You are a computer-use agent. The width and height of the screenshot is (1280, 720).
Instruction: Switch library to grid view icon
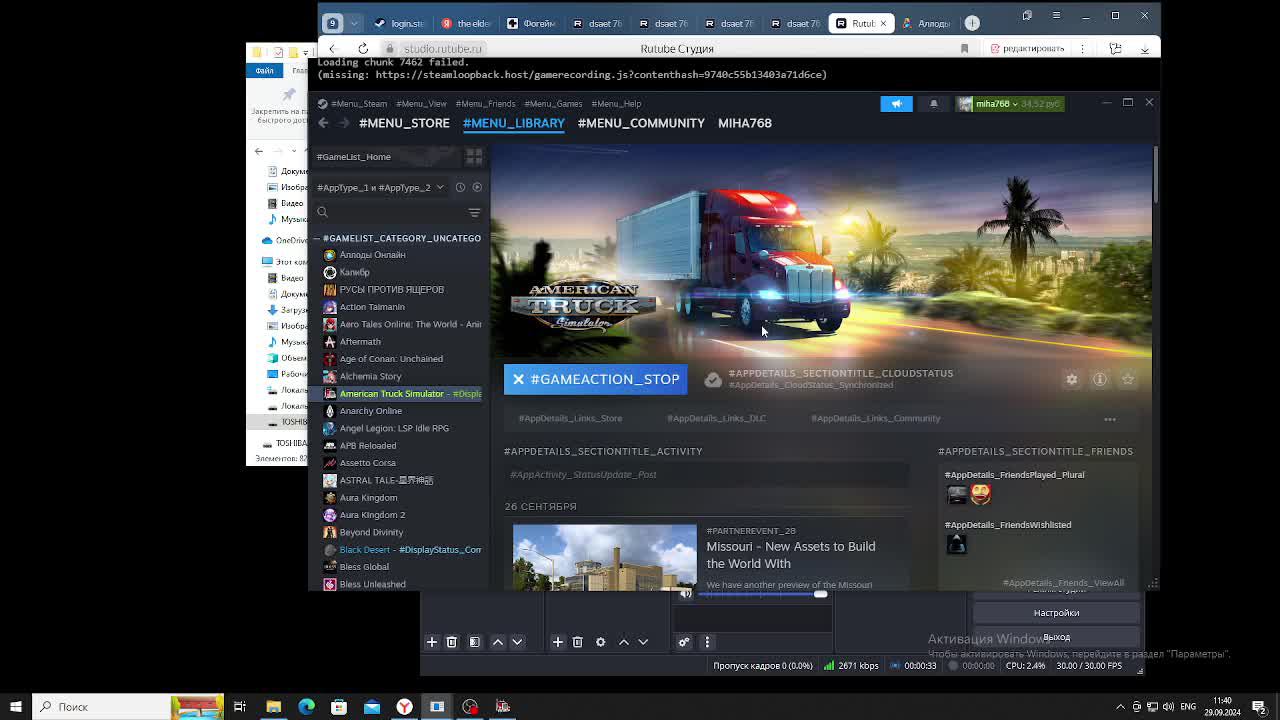click(x=474, y=157)
